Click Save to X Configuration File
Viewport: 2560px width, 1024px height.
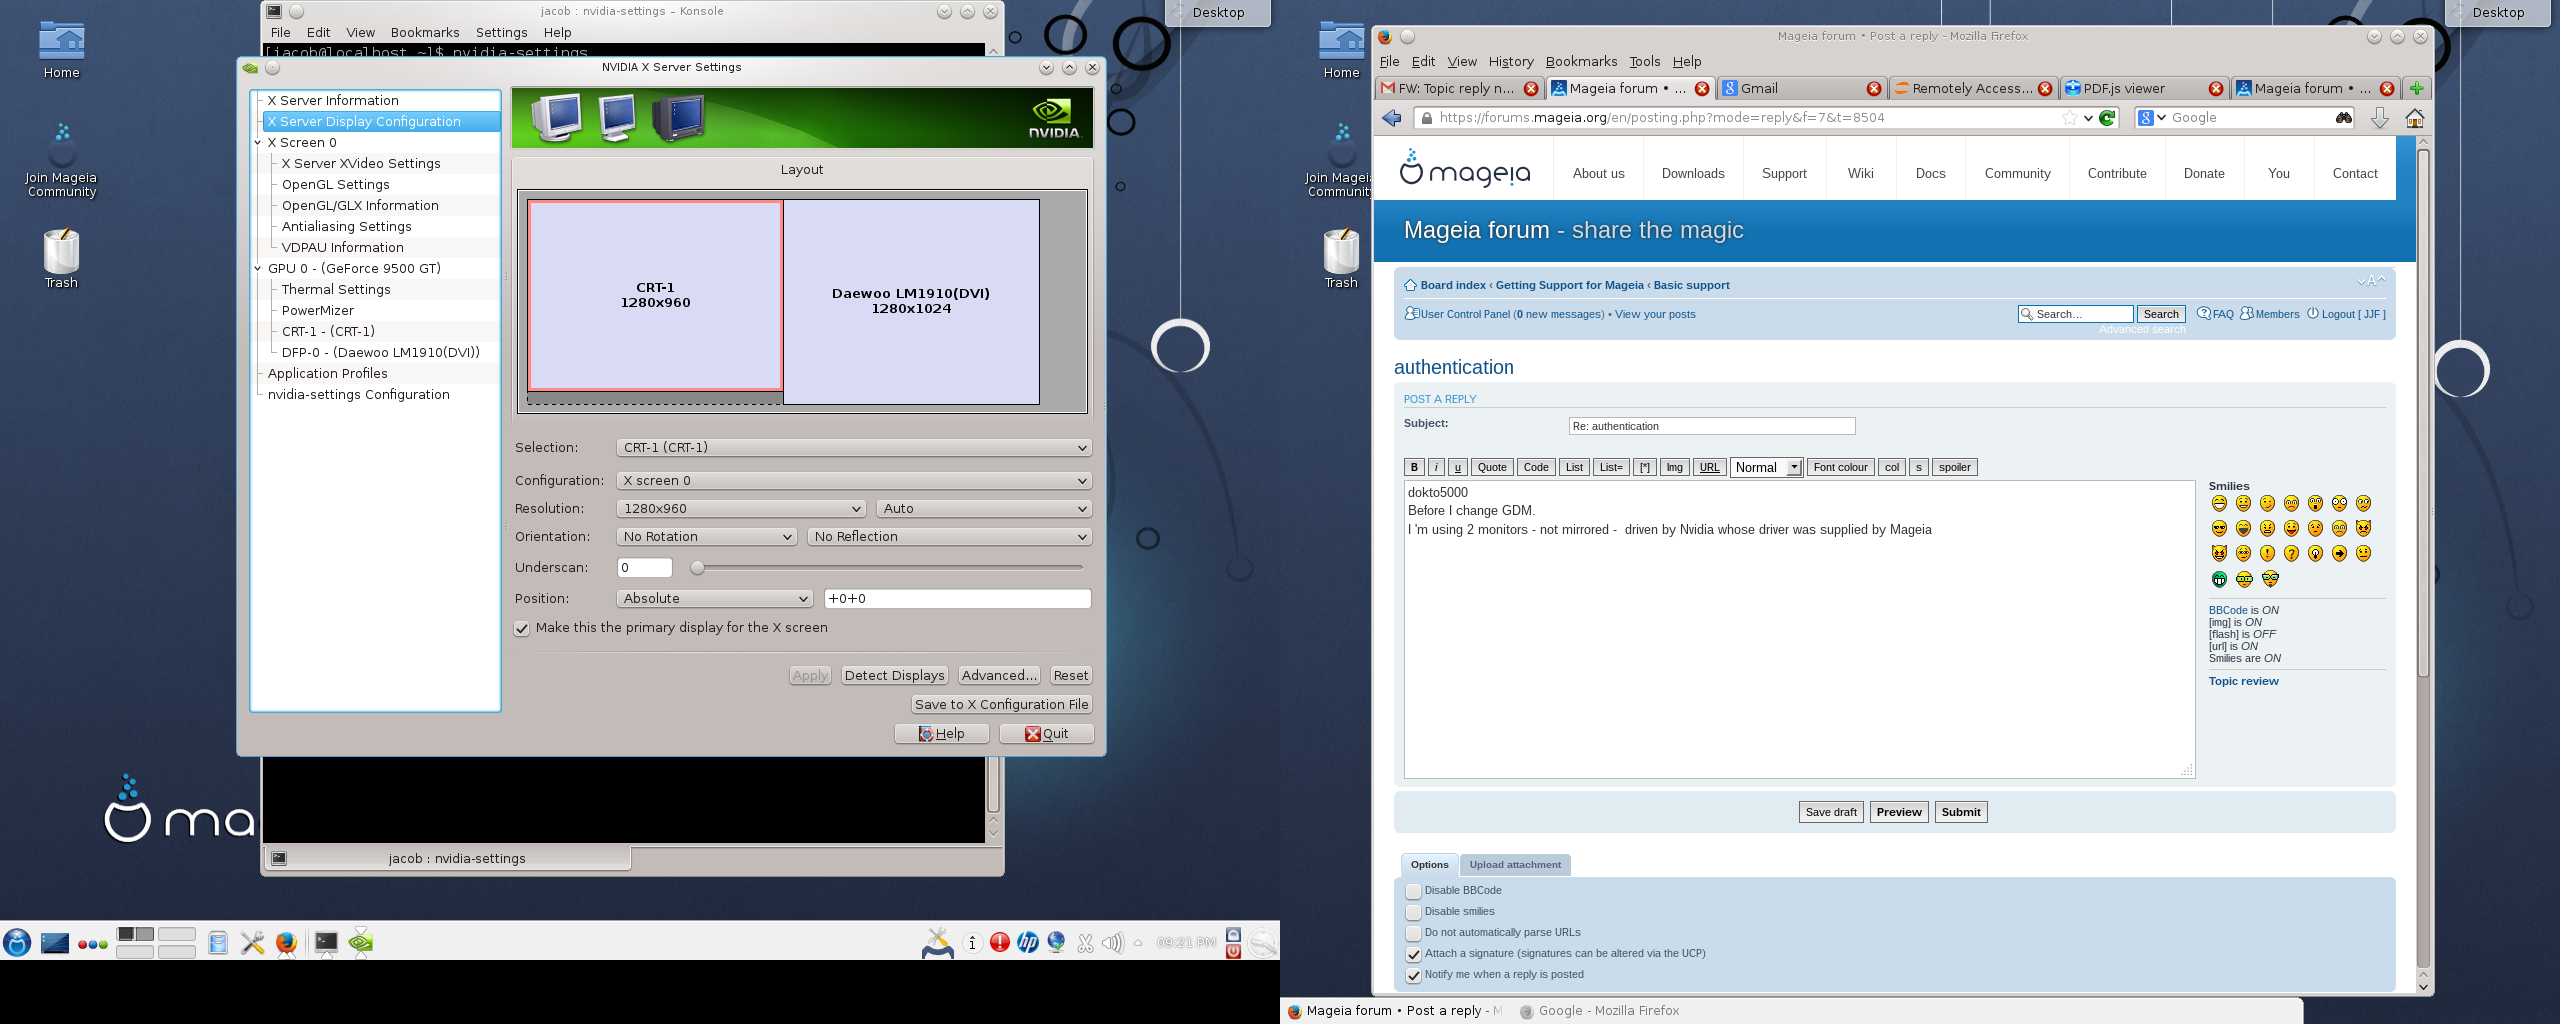tap(1001, 704)
